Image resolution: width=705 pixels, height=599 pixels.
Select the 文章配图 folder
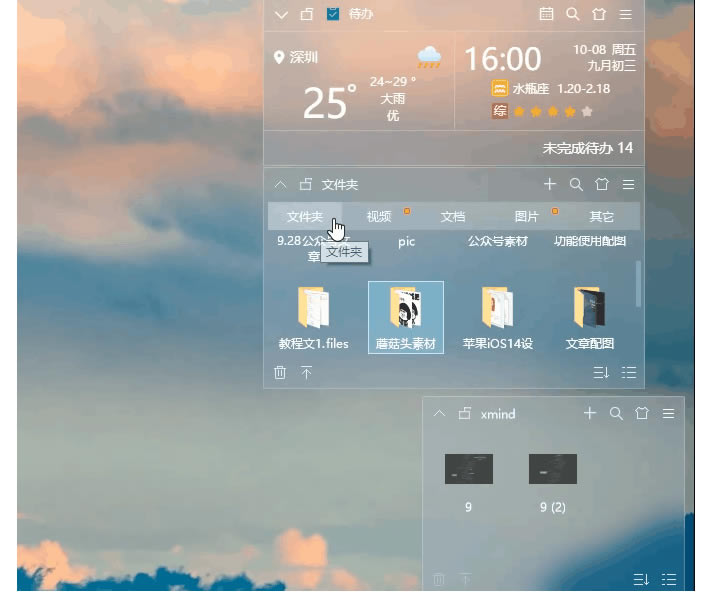point(589,318)
